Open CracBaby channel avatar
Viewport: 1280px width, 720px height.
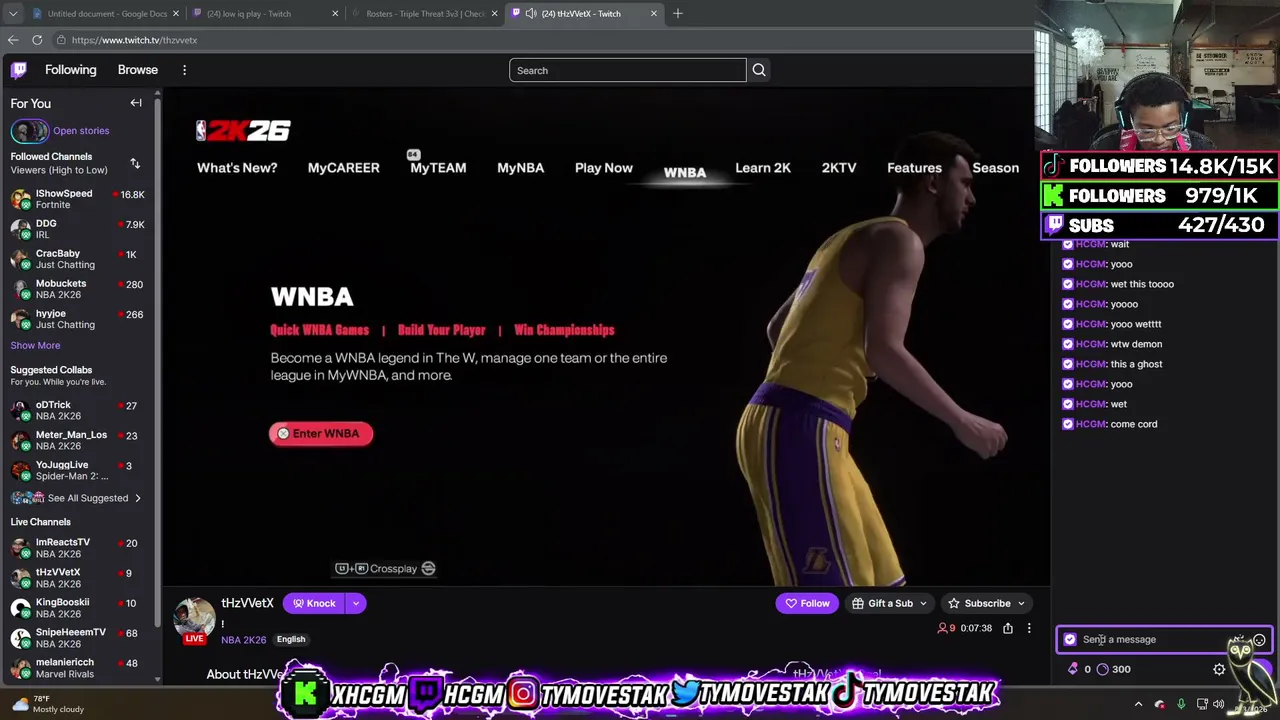[x=21, y=259]
